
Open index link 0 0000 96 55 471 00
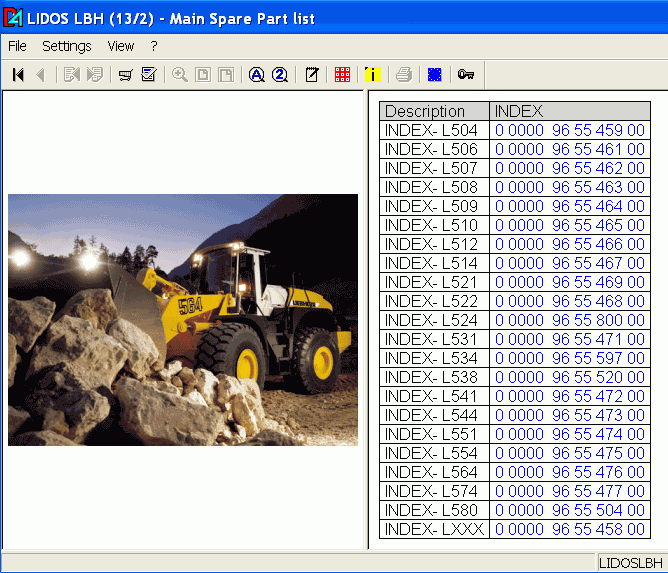pyautogui.click(x=570, y=340)
